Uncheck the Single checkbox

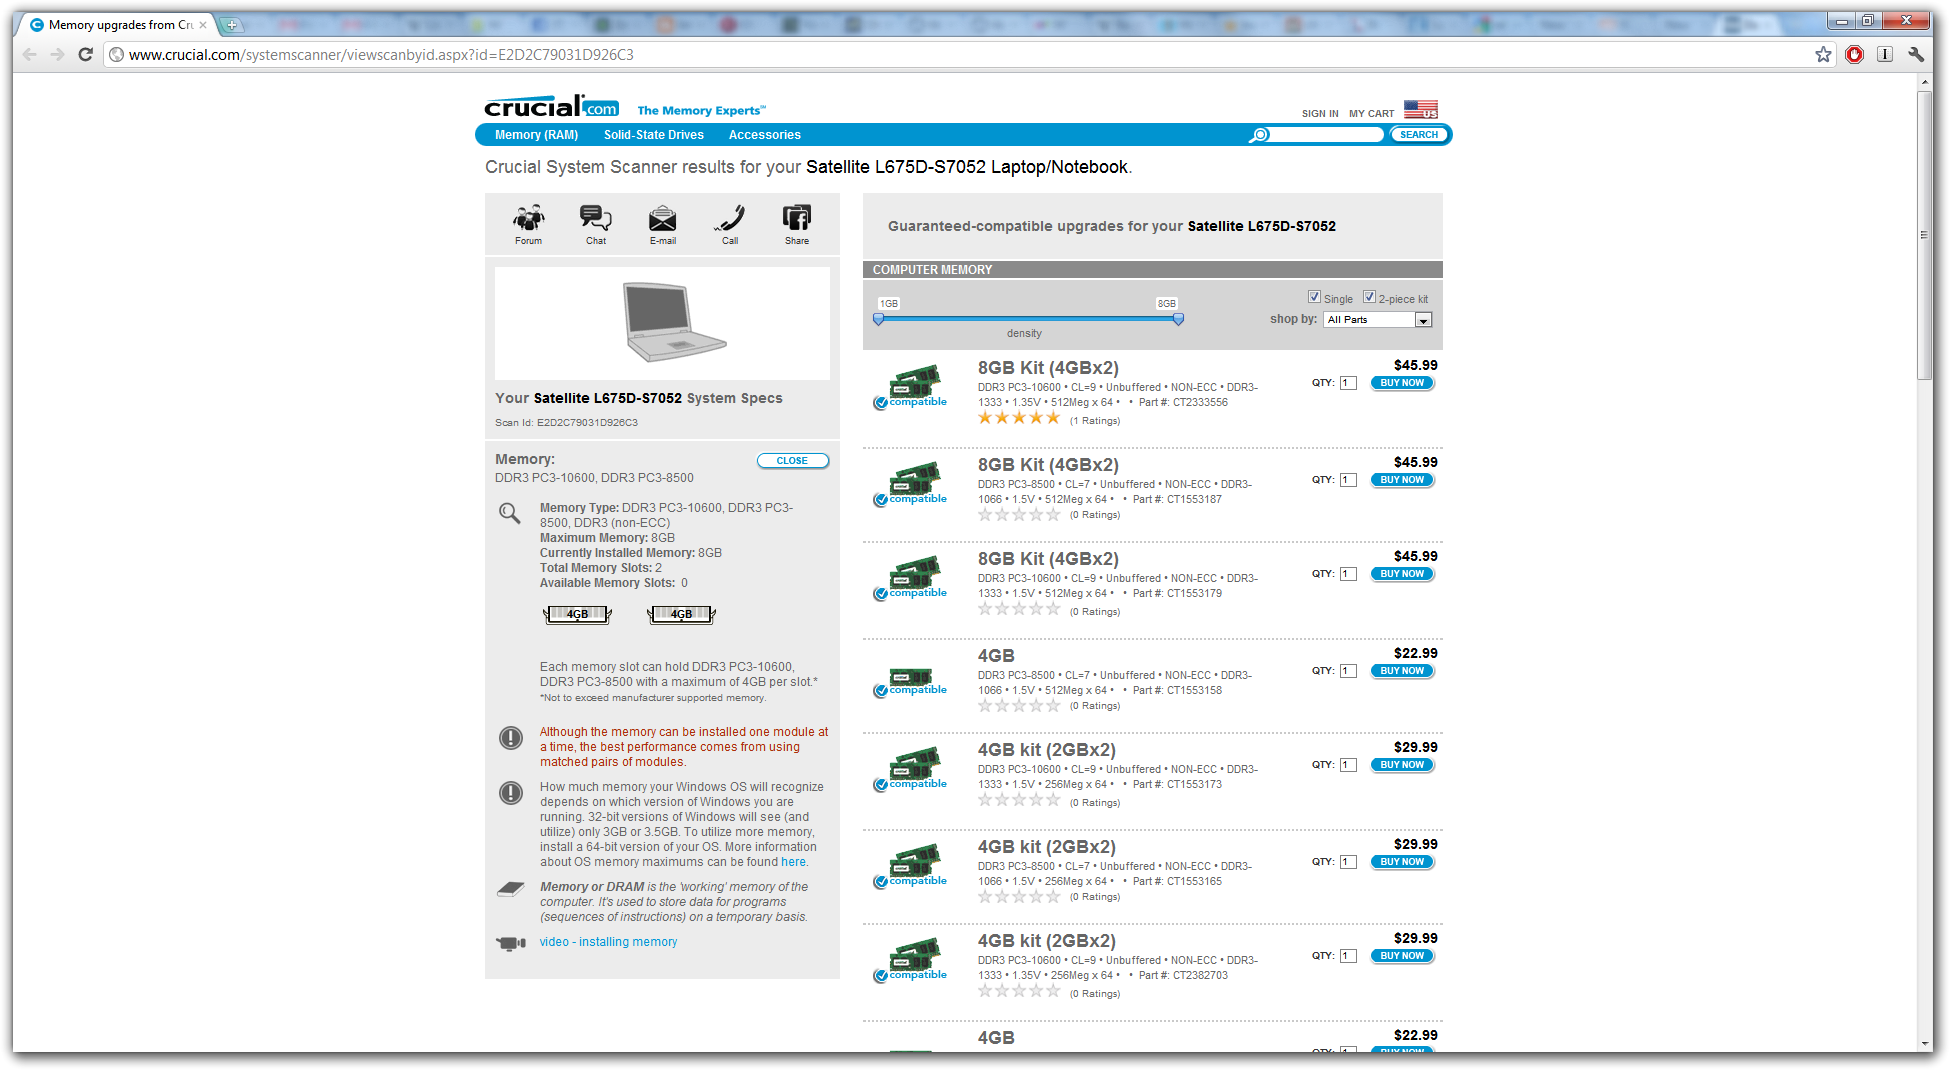click(1314, 297)
